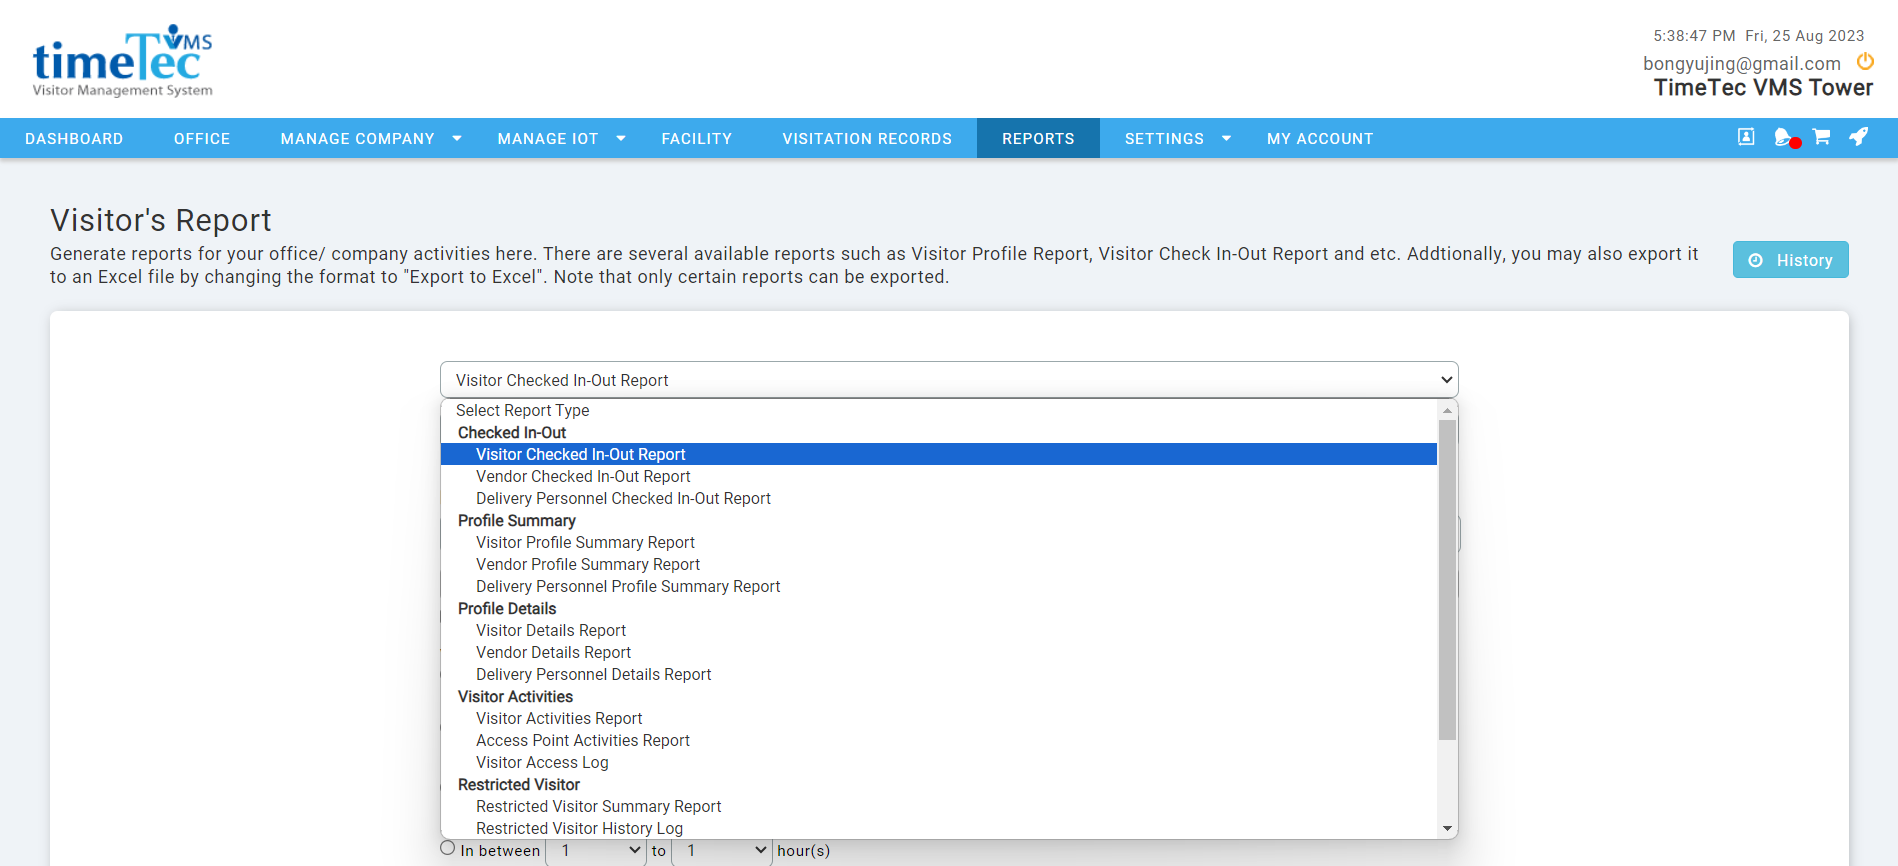Click the report list scrollbar thumb
The height and width of the screenshot is (866, 1898).
point(1447,580)
